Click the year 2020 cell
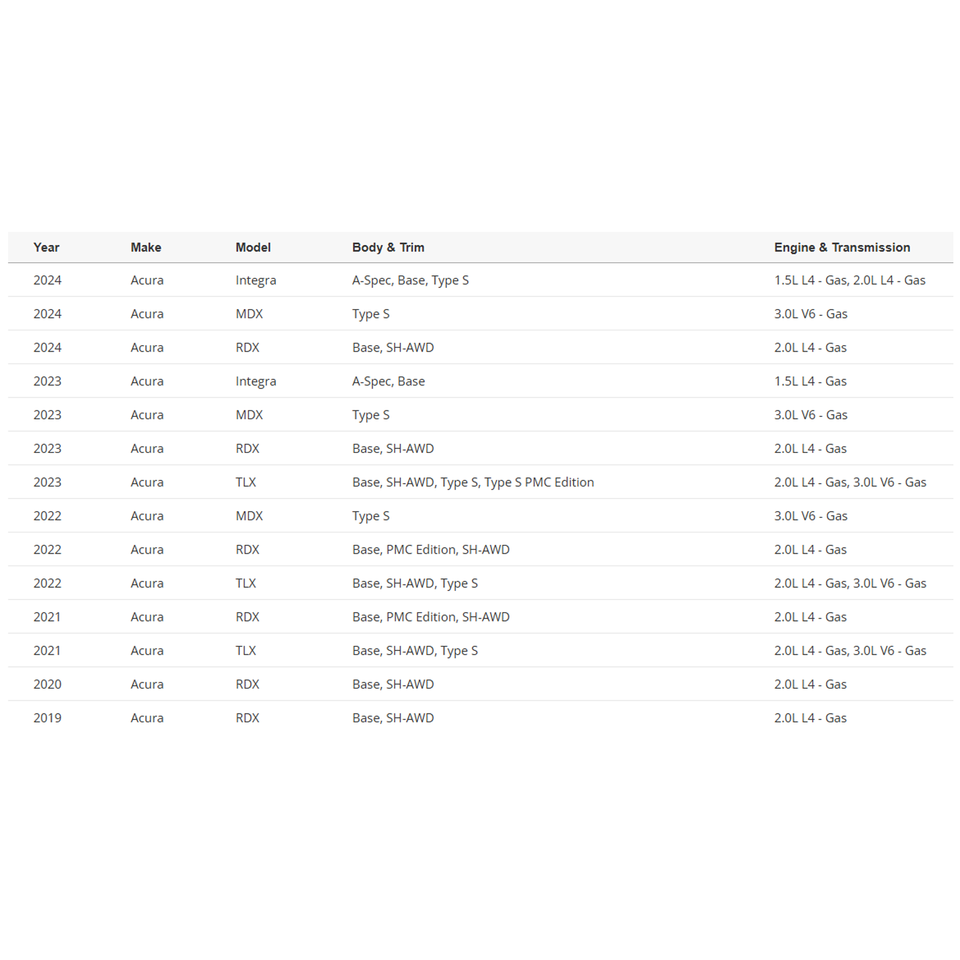Screen dimensions: 960x960 click(x=47, y=684)
